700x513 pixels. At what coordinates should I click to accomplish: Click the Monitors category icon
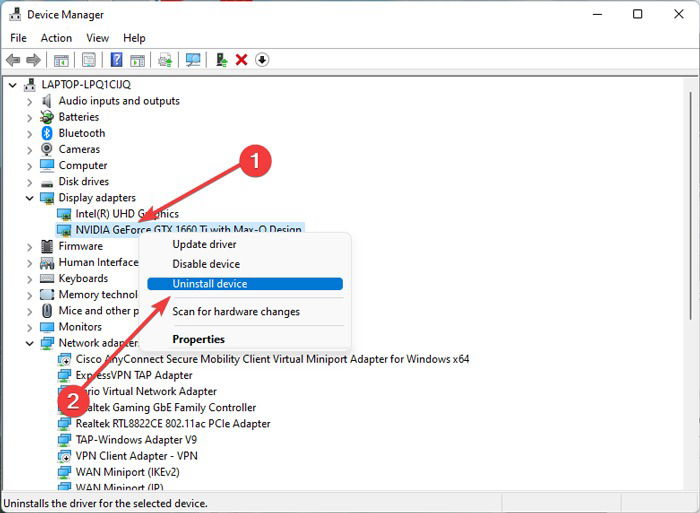click(47, 327)
